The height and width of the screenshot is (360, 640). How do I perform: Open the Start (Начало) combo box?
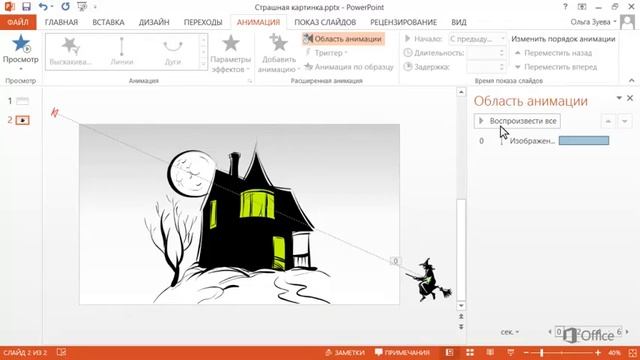(x=477, y=39)
